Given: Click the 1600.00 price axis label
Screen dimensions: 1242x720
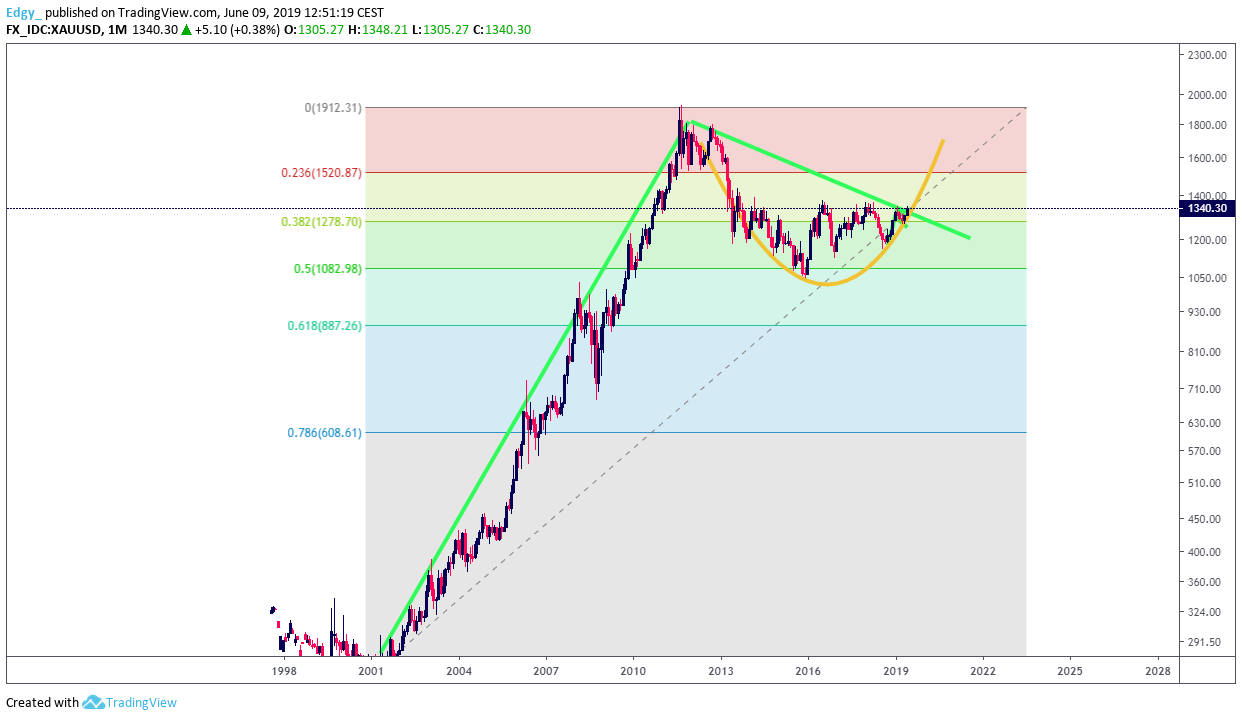Looking at the screenshot, I should (x=1207, y=158).
